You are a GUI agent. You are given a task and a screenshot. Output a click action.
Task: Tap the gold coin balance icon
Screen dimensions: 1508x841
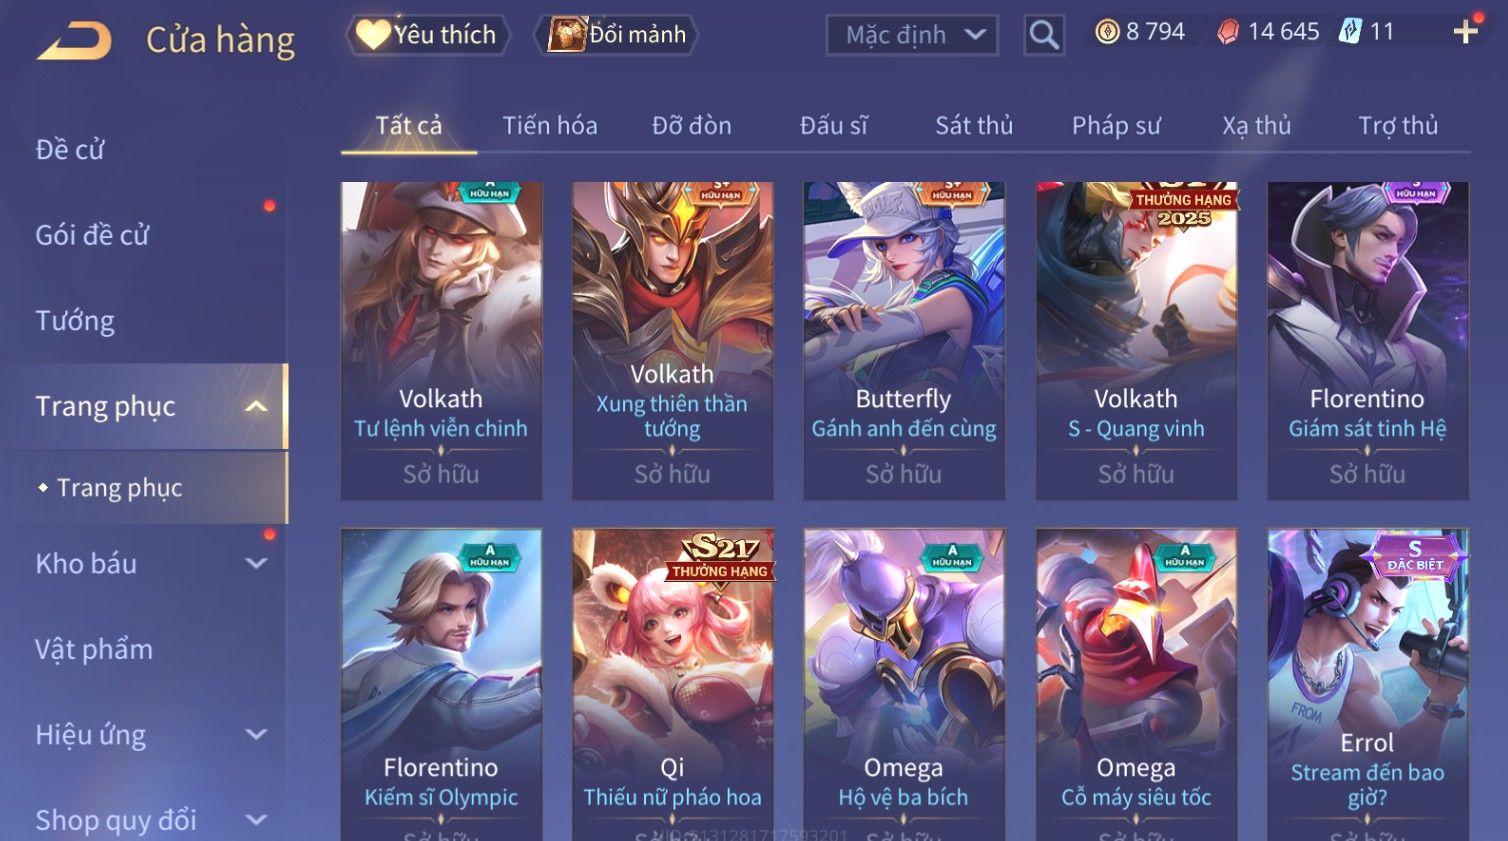tap(1107, 32)
